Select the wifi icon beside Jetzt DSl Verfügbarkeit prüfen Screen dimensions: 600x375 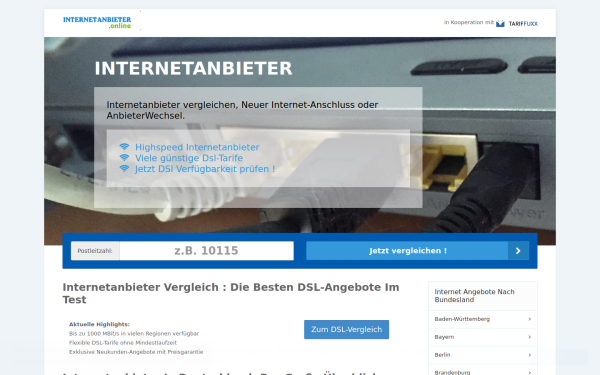point(124,168)
